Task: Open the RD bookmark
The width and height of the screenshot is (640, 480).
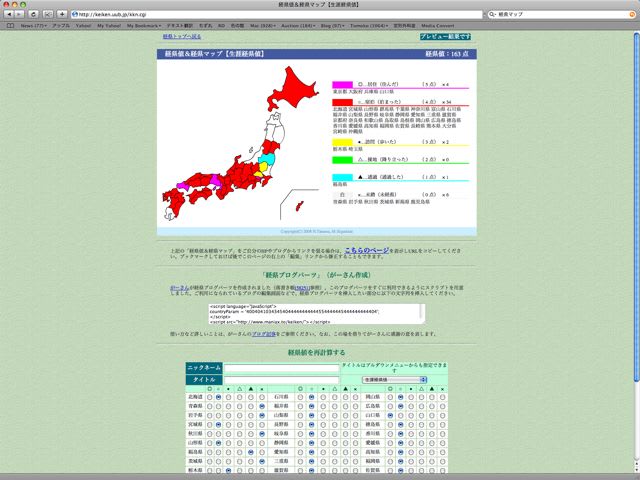Action: [221, 26]
